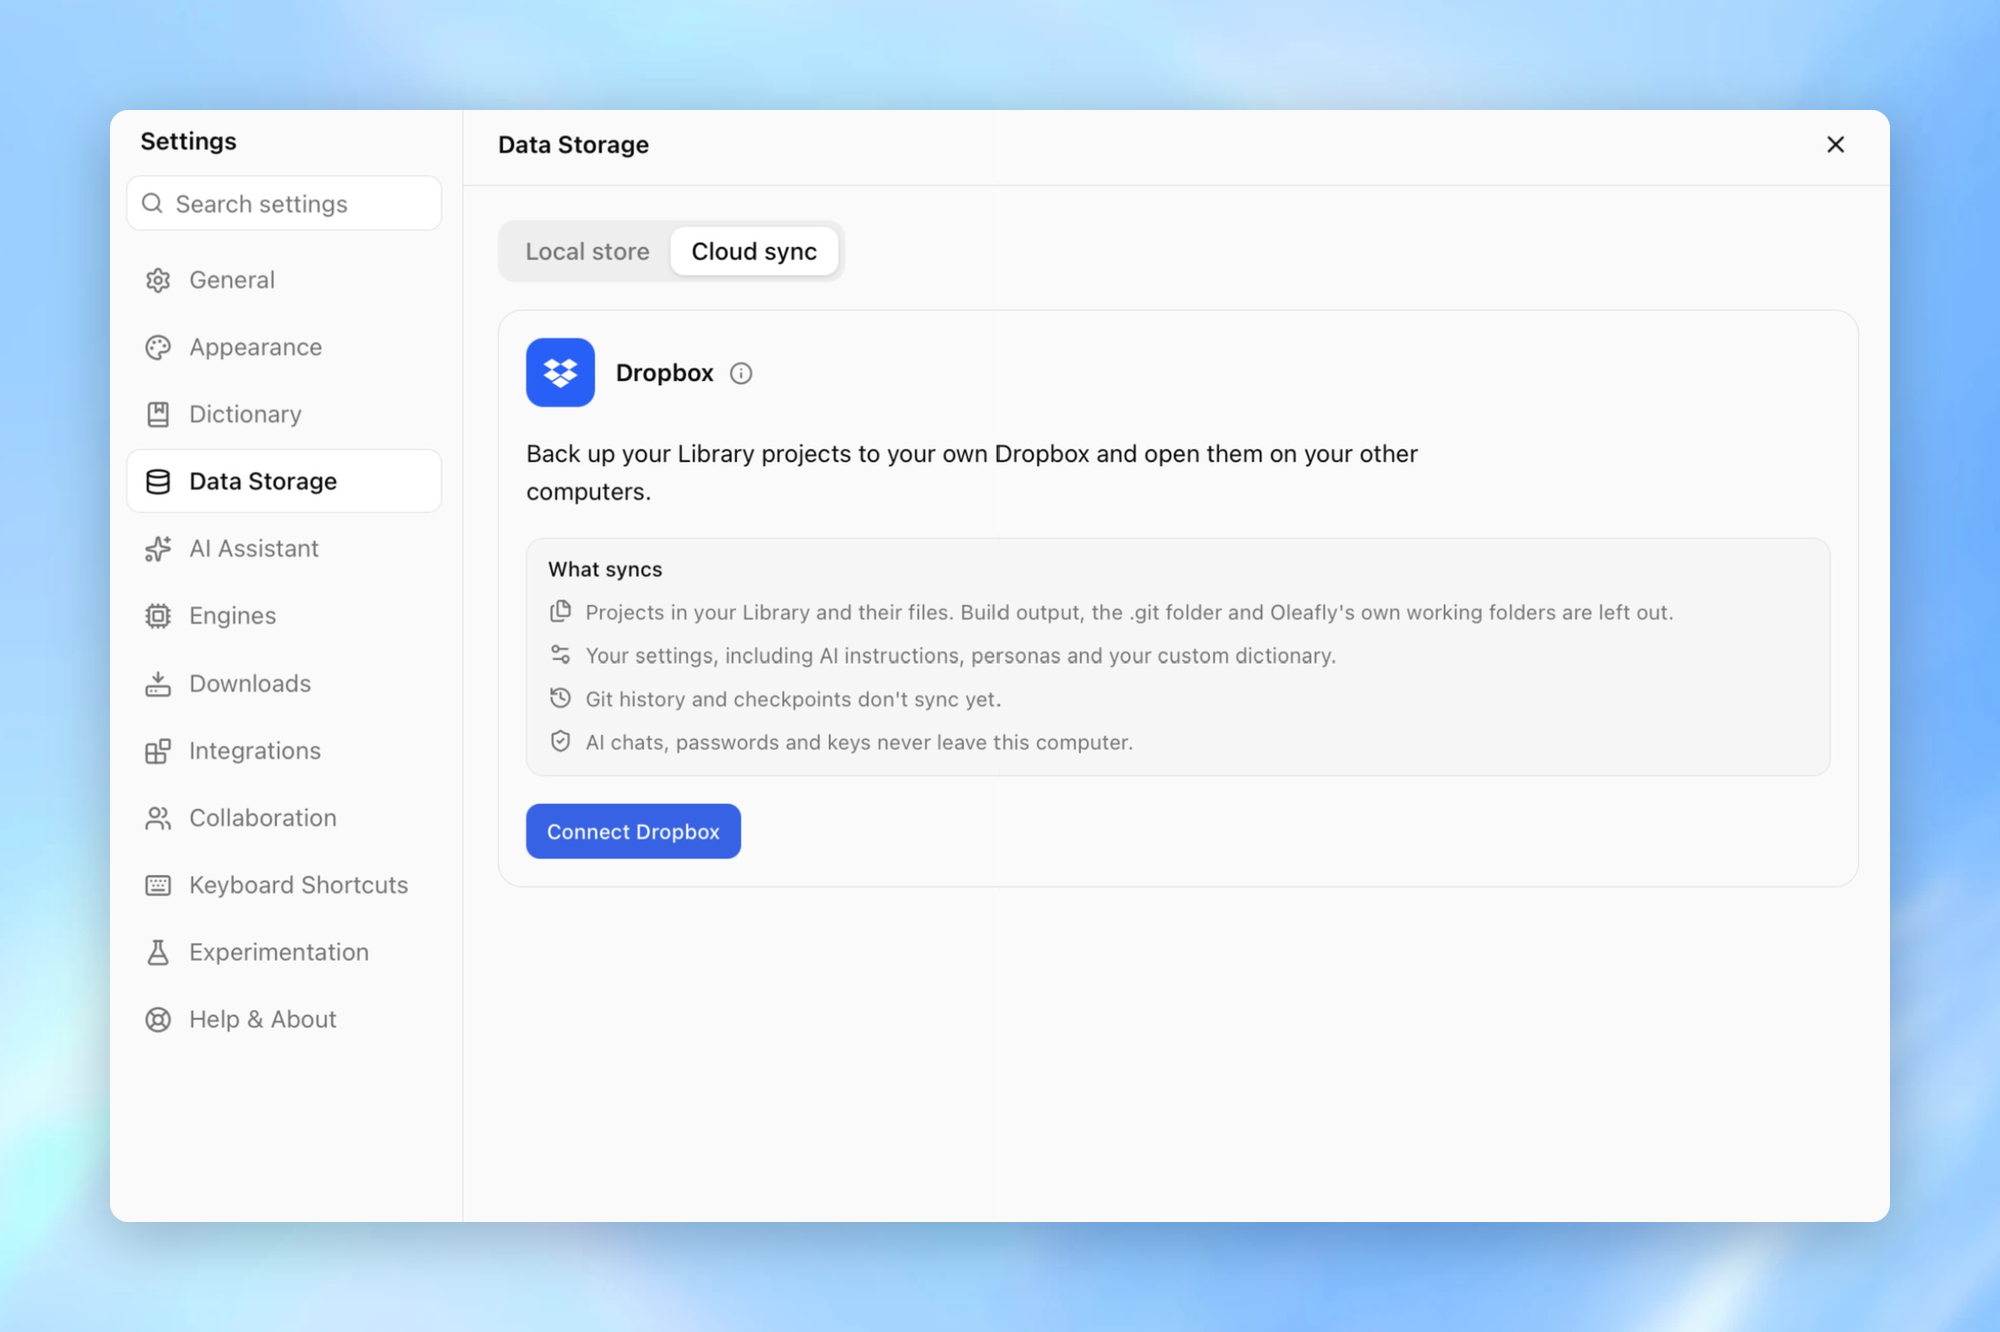
Task: Click the Settings sidebar title
Action: (188, 141)
